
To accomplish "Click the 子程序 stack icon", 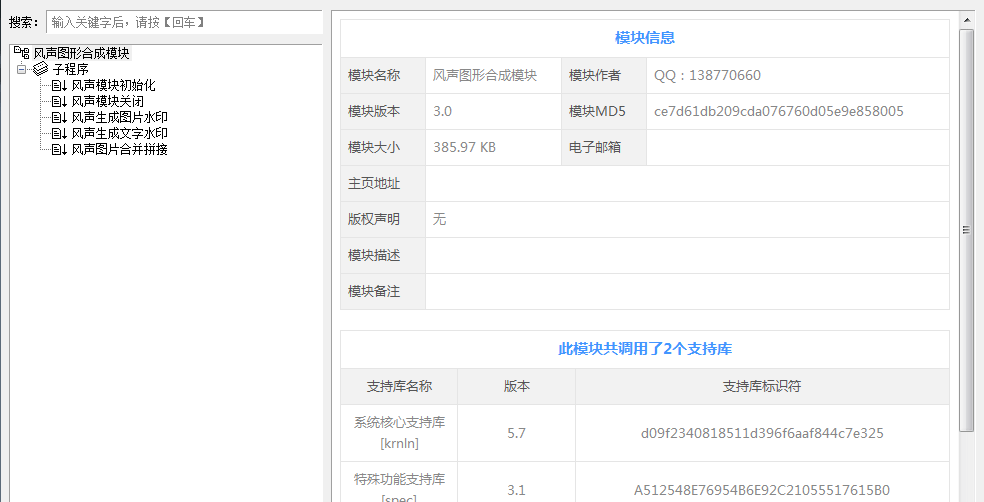I will [x=40, y=69].
